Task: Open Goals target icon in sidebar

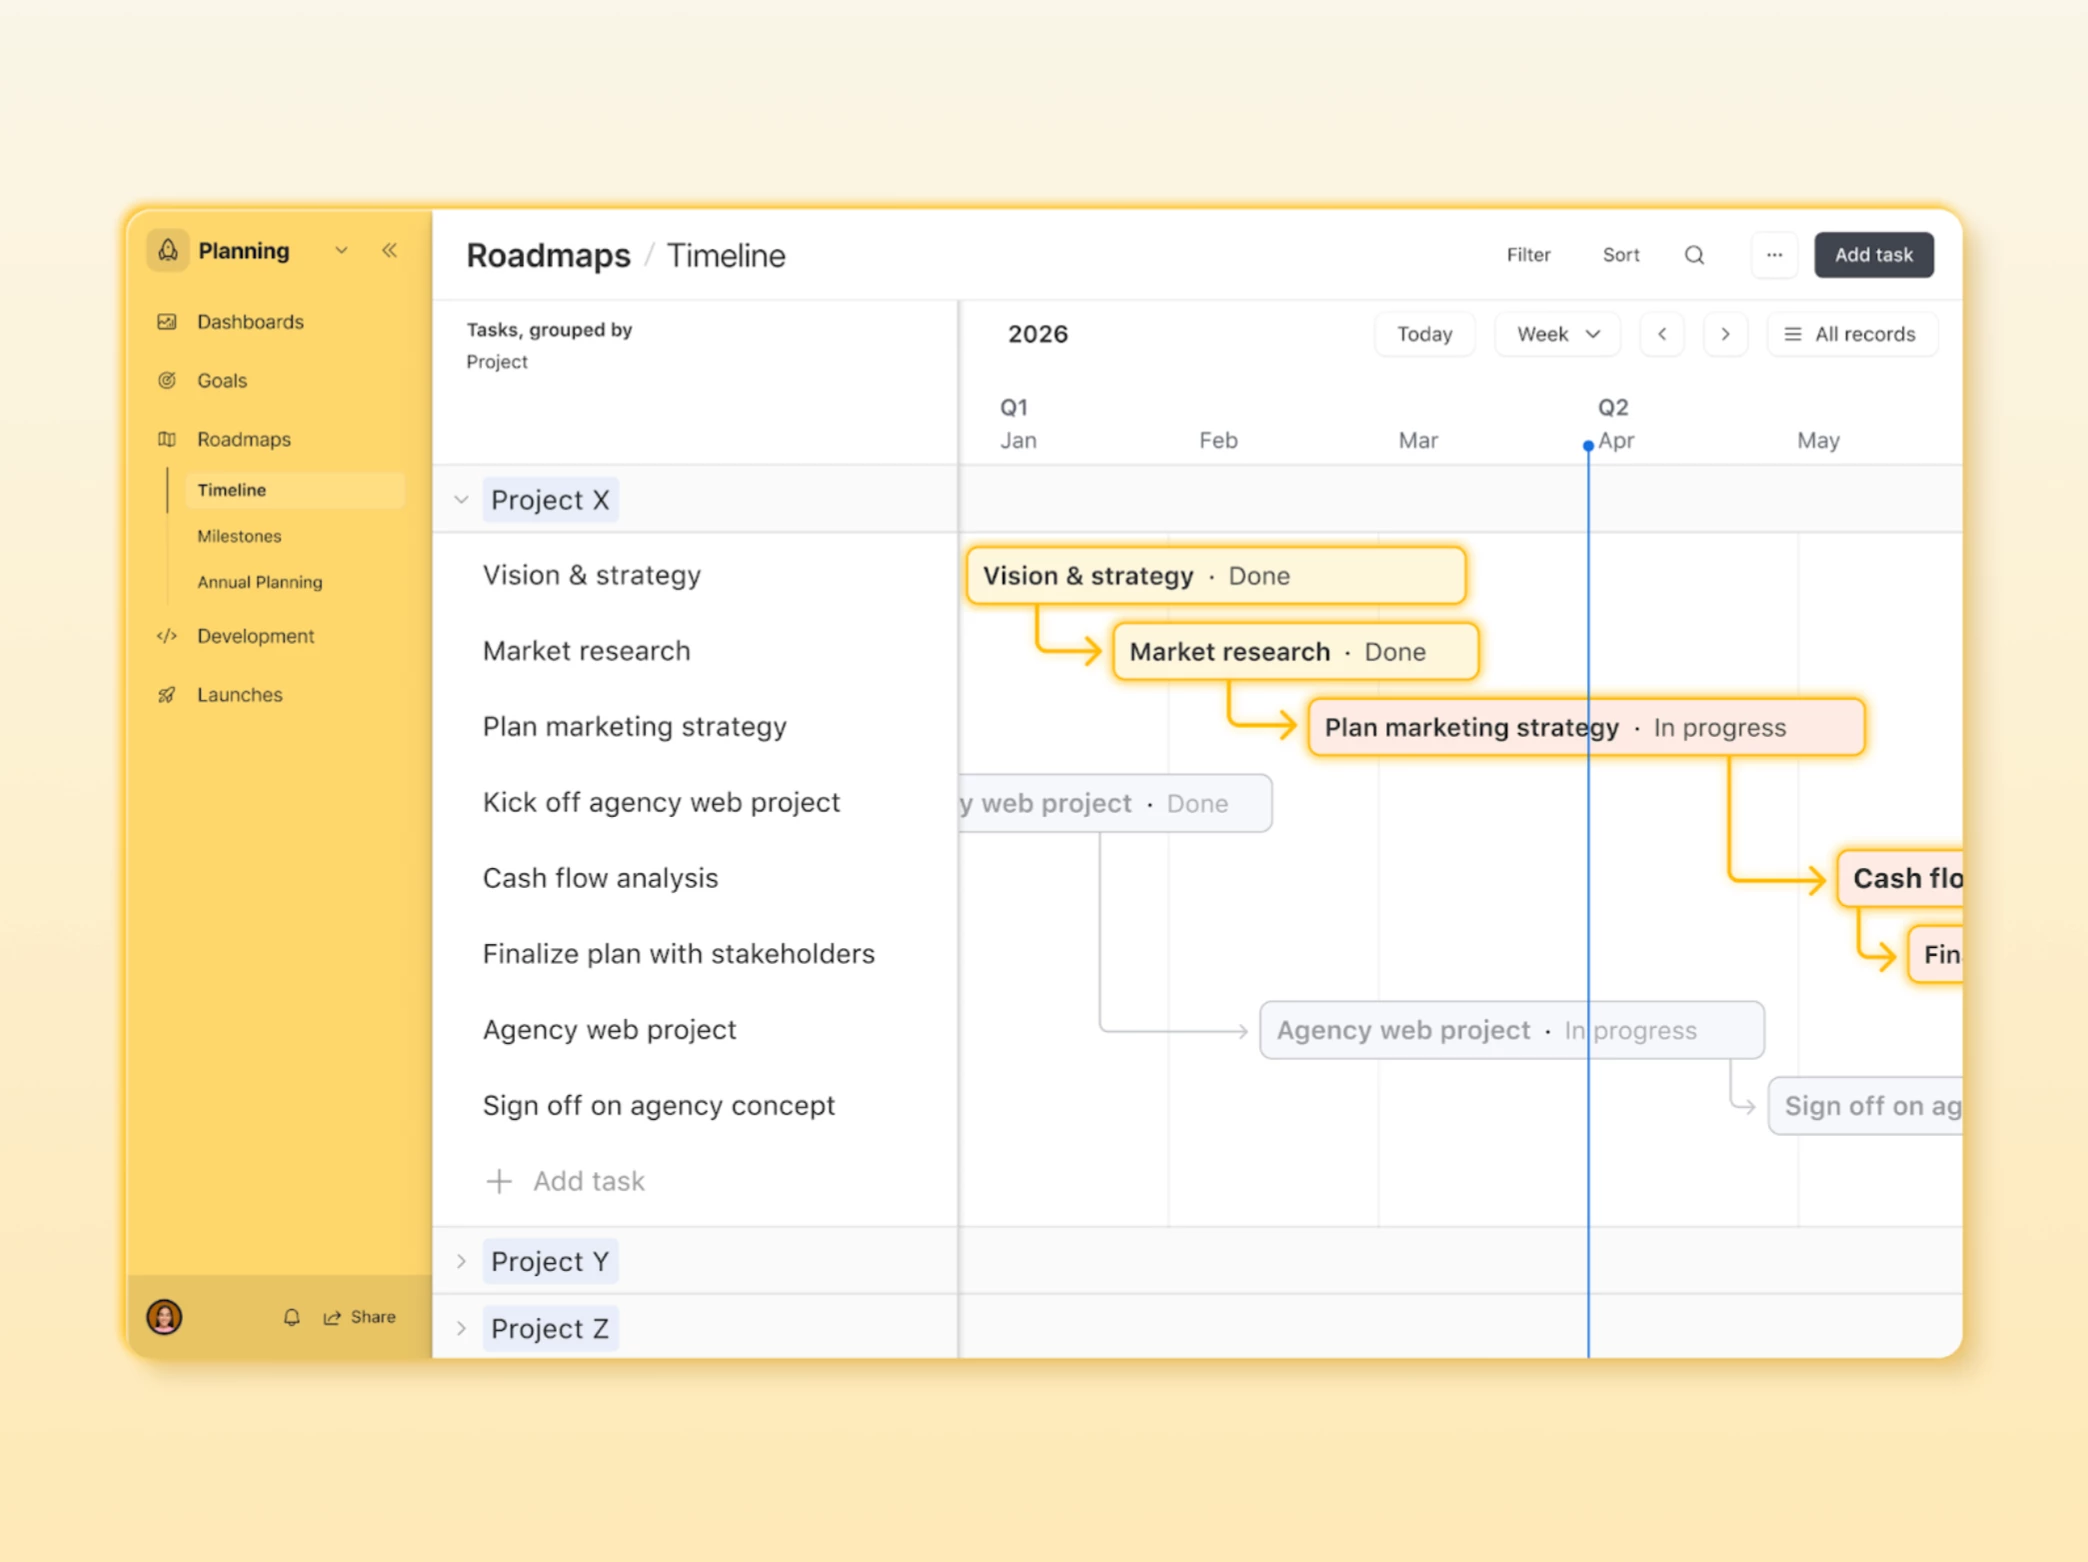Action: 167,380
